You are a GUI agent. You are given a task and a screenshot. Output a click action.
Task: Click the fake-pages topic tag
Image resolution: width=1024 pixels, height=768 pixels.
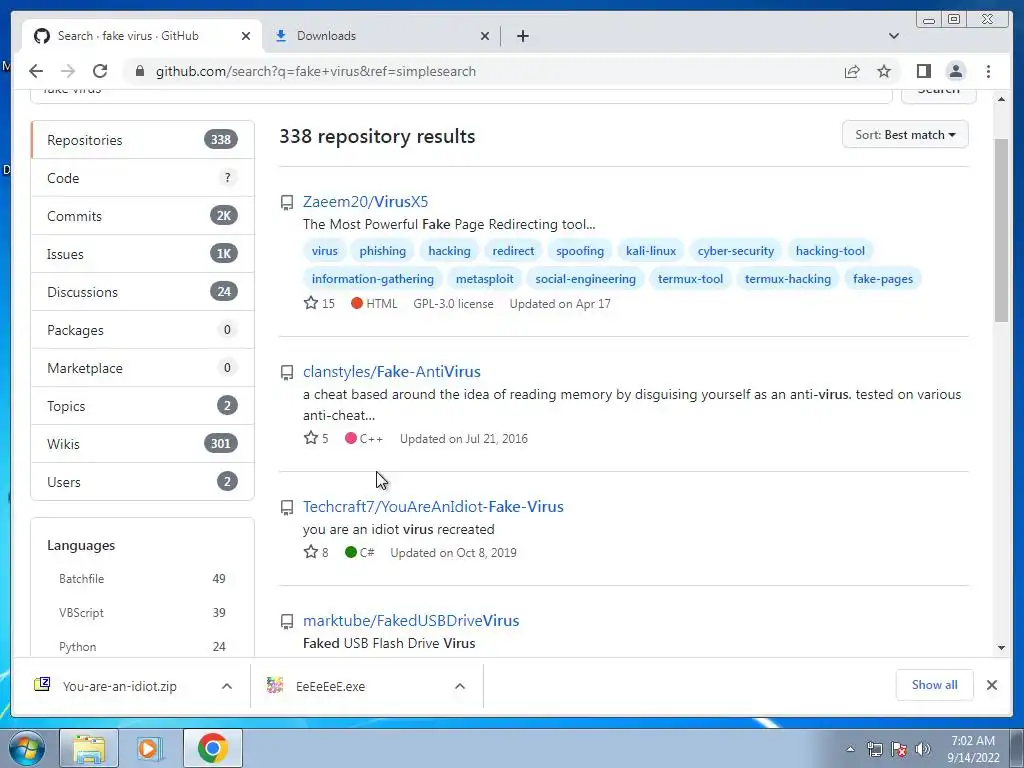coord(883,279)
